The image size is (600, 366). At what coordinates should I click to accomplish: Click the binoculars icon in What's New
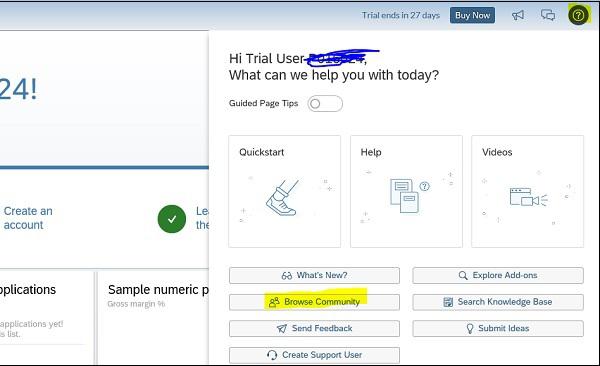coord(287,276)
